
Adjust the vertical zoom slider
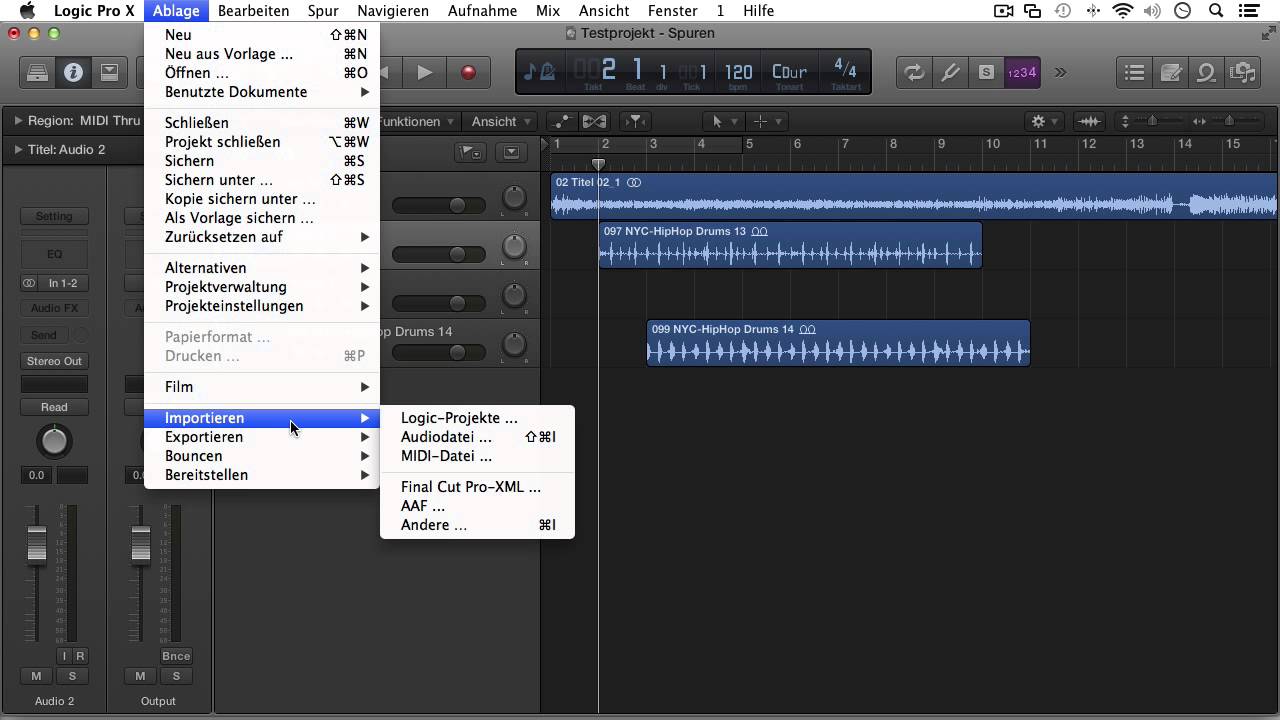(1151, 121)
